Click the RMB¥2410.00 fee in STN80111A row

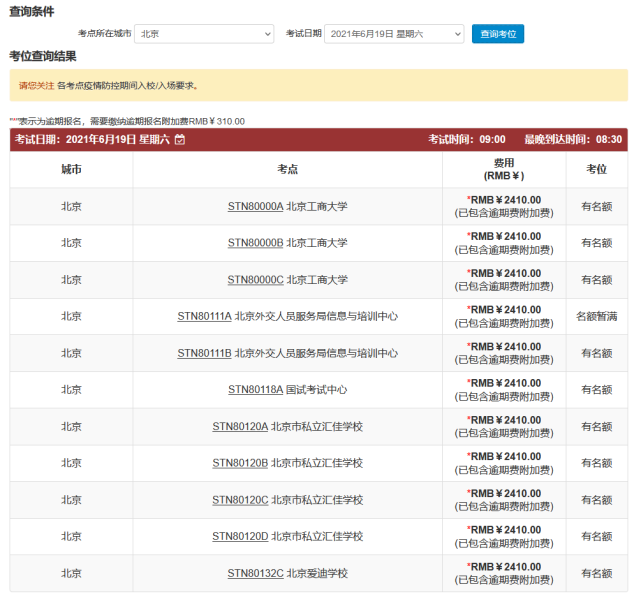point(504,310)
